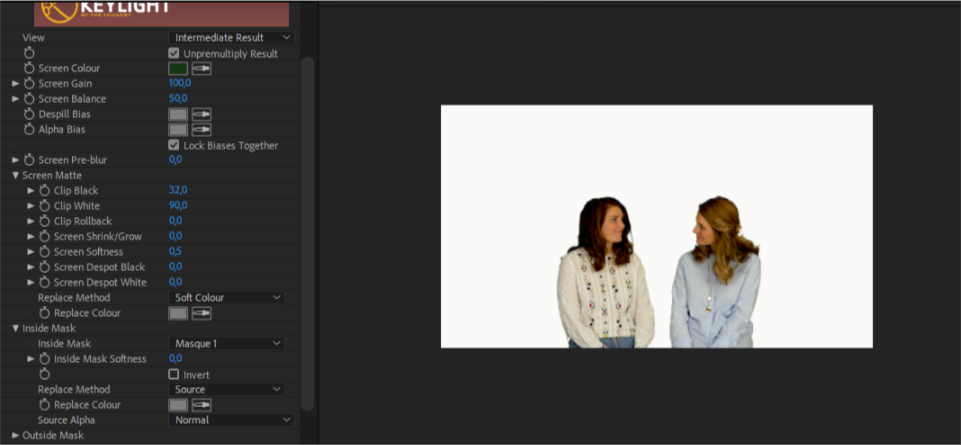Toggle Lock Biases Together checkbox
Image resolution: width=961 pixels, height=445 pixels.
(174, 145)
